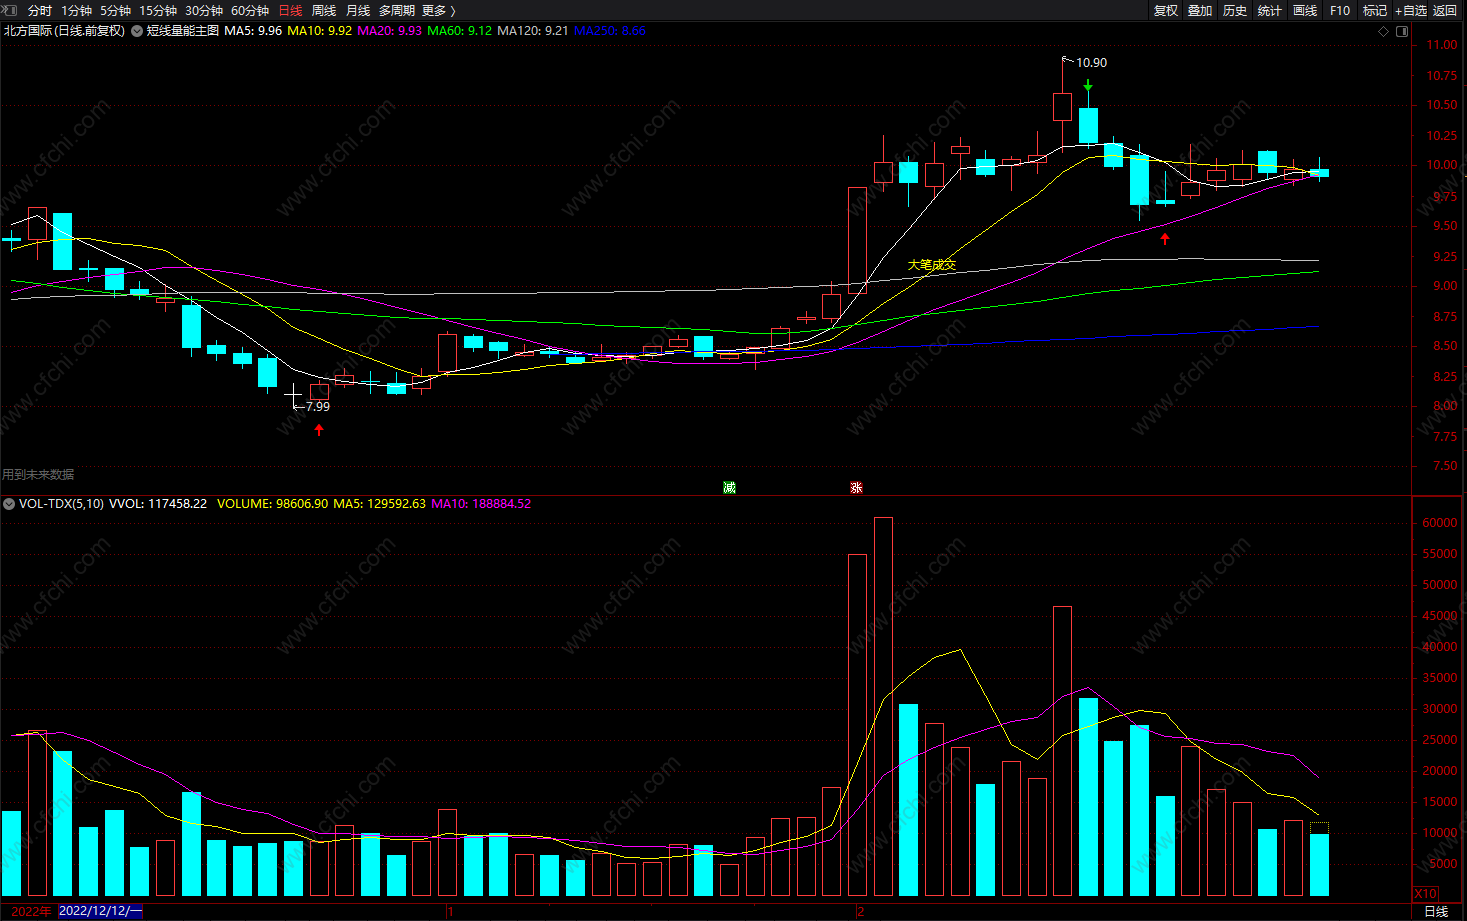The height and width of the screenshot is (921, 1467).
Task: Switch to 周线 weekly chart
Action: [x=324, y=10]
